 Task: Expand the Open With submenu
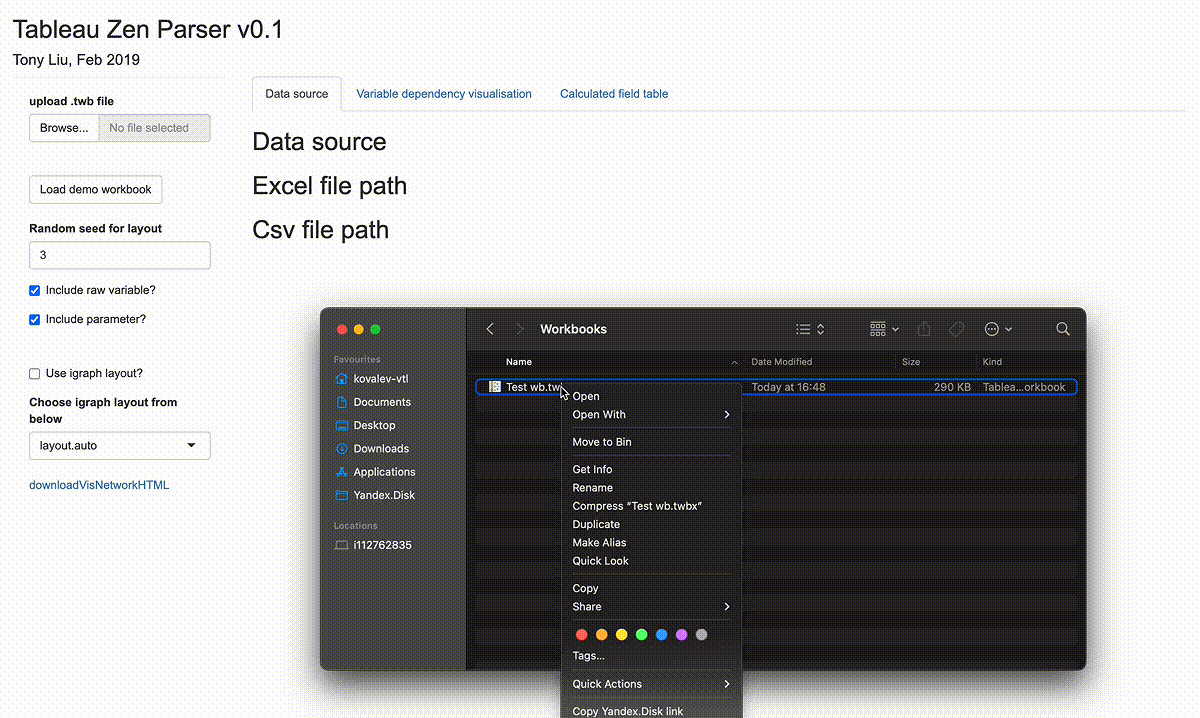point(650,414)
